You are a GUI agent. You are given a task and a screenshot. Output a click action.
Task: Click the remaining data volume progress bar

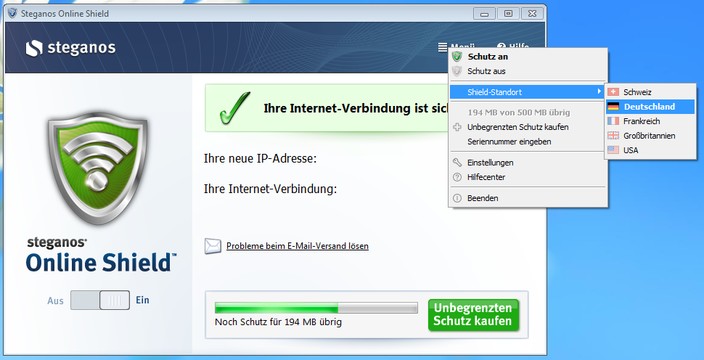[316, 308]
